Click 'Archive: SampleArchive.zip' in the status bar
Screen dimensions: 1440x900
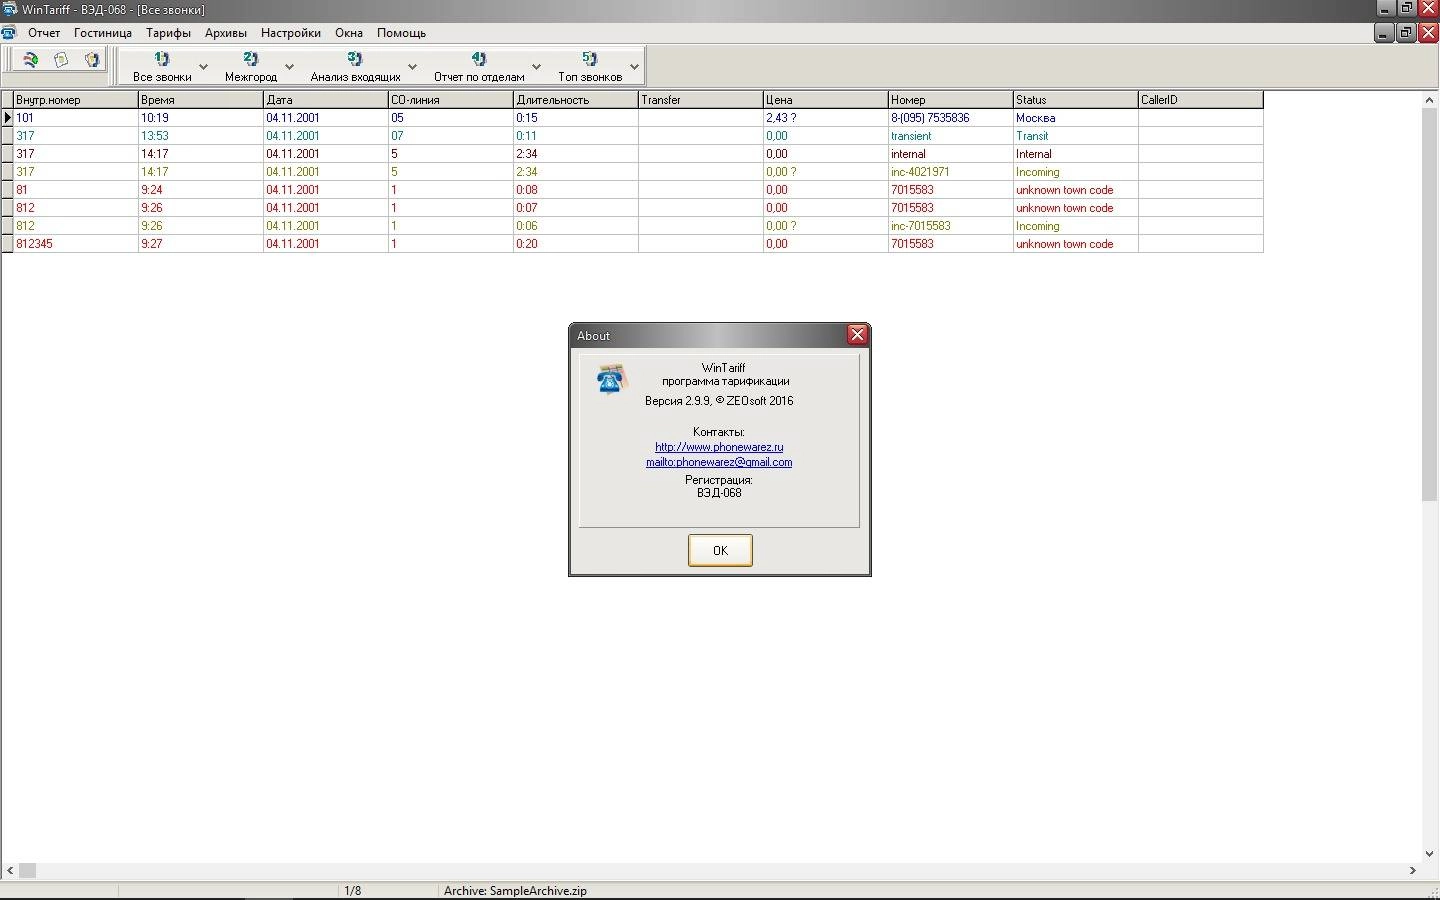pyautogui.click(x=515, y=891)
